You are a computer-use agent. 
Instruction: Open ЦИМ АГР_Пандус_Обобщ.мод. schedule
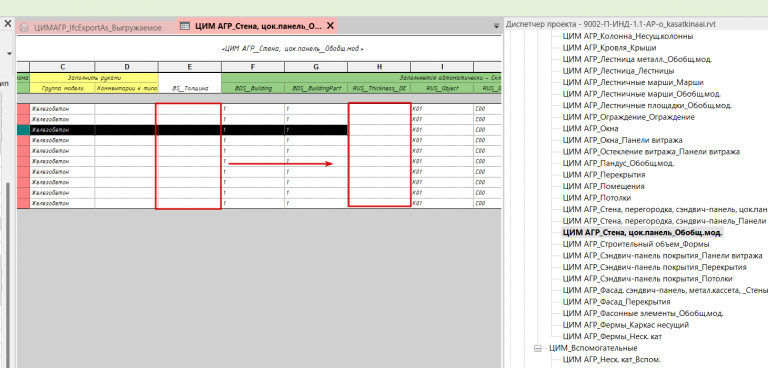tap(618, 164)
